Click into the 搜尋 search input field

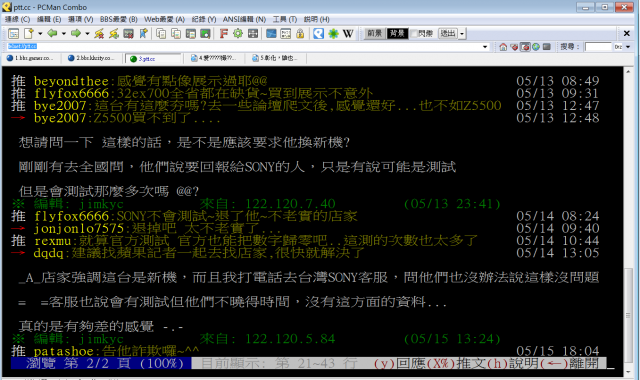tap(598, 47)
